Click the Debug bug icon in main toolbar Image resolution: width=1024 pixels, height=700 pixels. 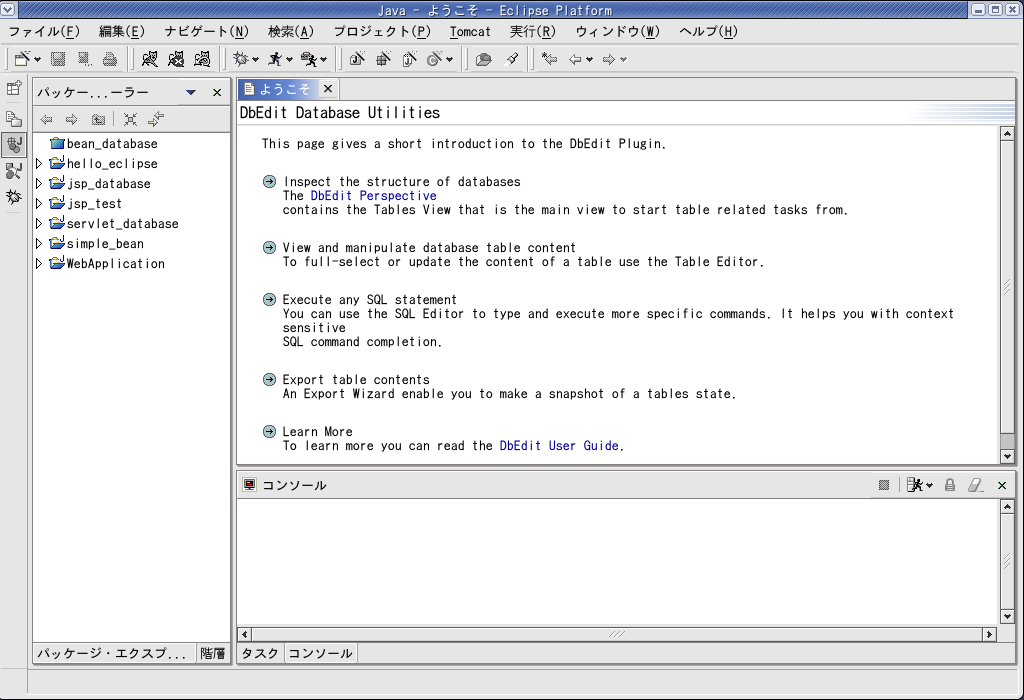[241, 59]
